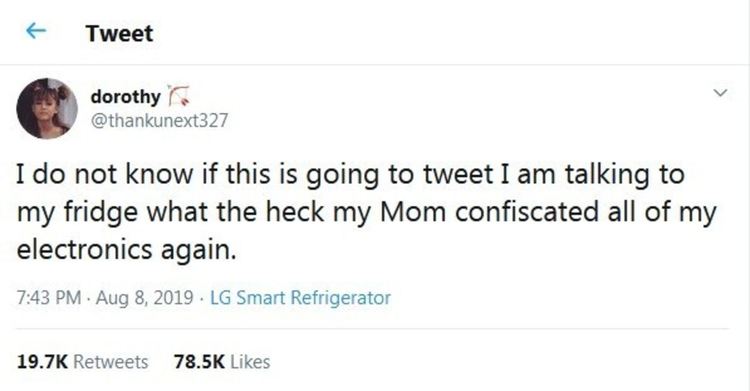Viewport: 750px width, 391px height.
Task: Open the LG Smart Refrigerator source link
Action: (300, 298)
